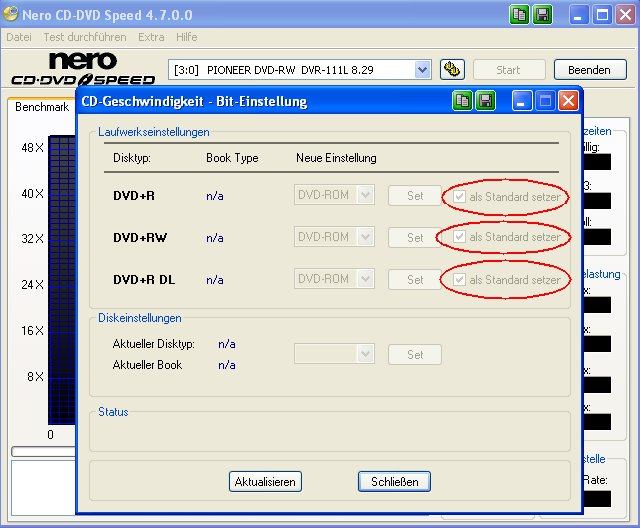The height and width of the screenshot is (528, 640).
Task: Click the Set button for DVD+R
Action: pyautogui.click(x=415, y=195)
